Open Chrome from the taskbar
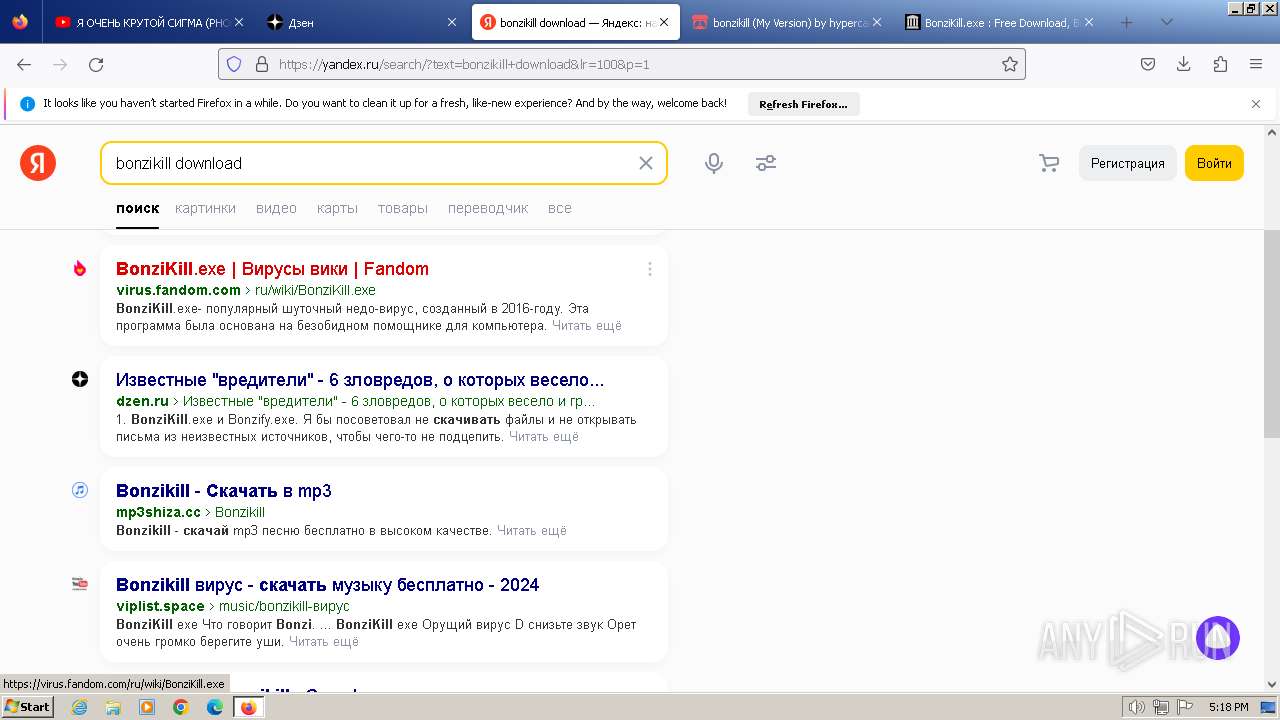The image size is (1280, 720). (x=181, y=707)
